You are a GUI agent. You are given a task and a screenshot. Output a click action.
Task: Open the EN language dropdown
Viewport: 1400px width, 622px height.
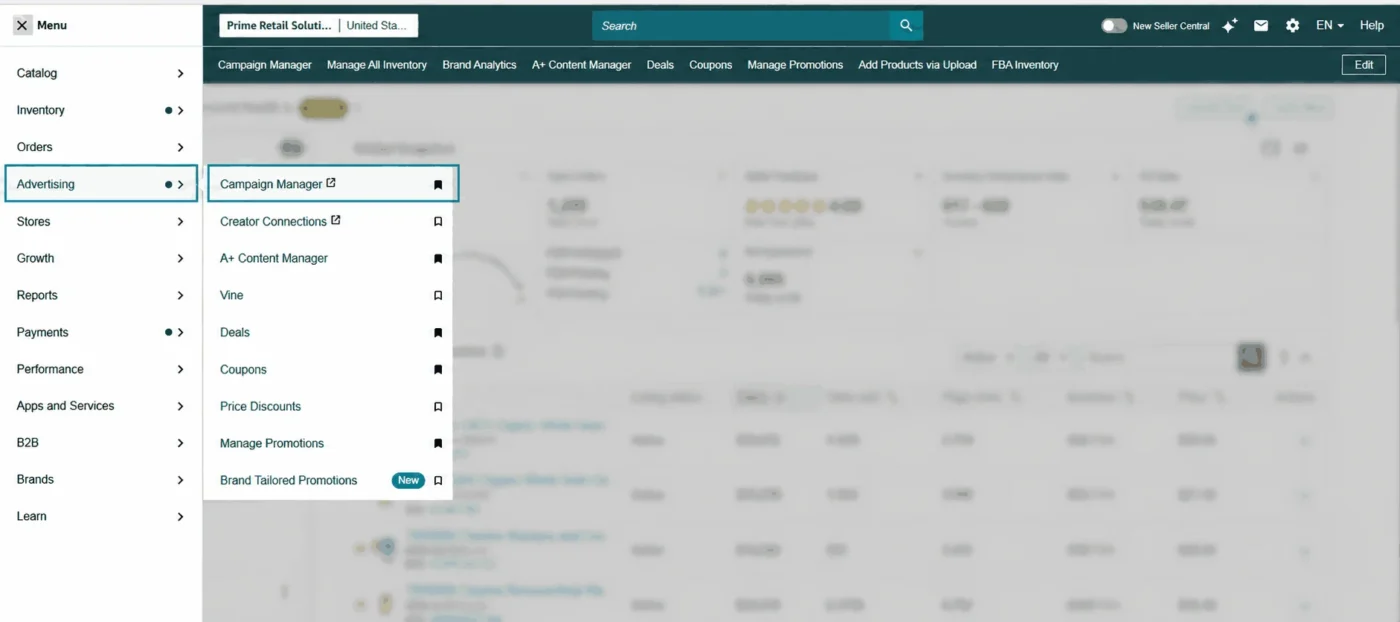pyautogui.click(x=1330, y=26)
